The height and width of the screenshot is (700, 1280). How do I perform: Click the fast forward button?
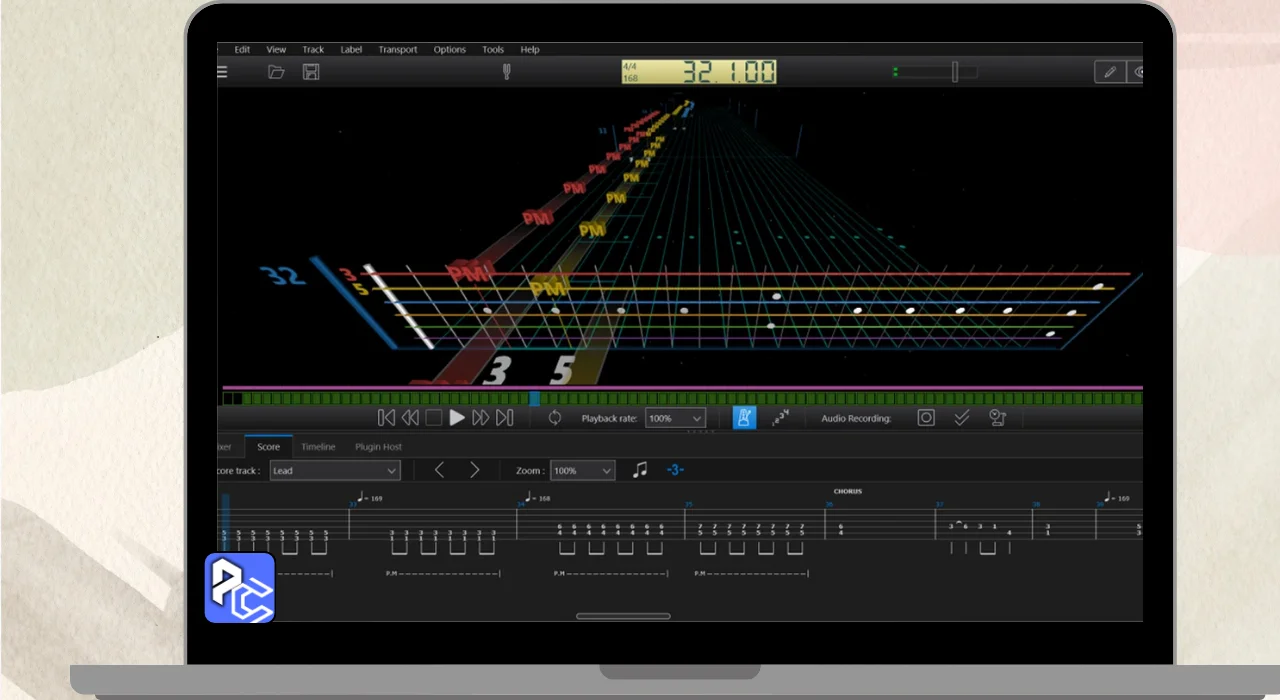click(480, 418)
